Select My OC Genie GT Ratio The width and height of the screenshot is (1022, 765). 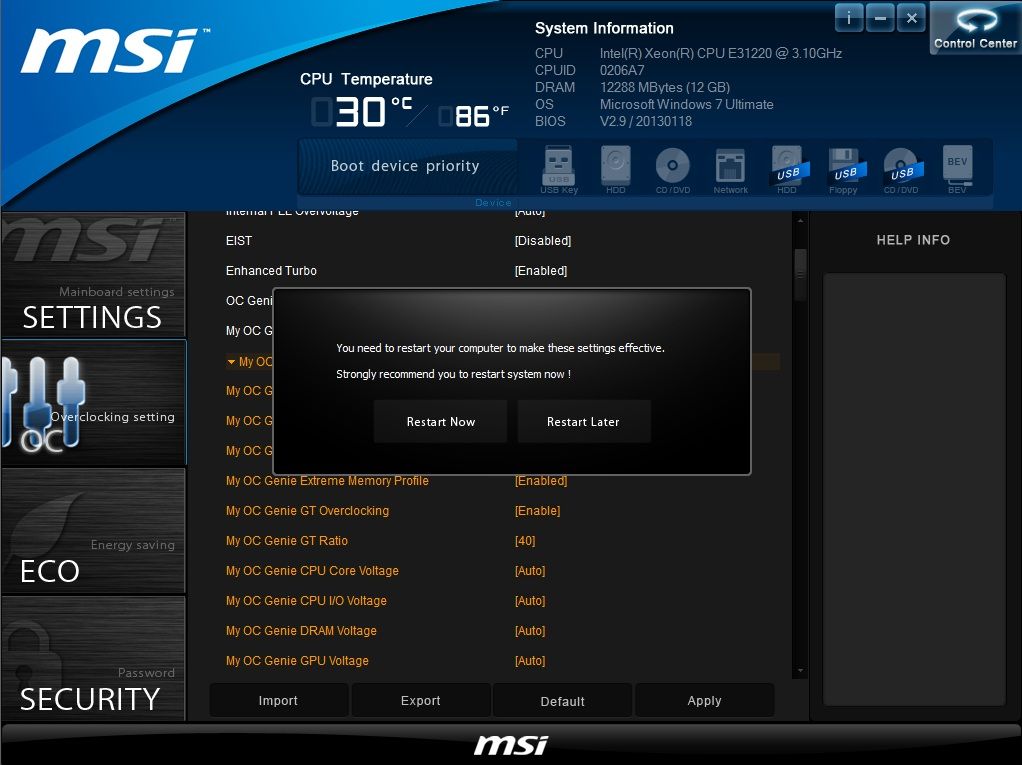[x=287, y=540]
